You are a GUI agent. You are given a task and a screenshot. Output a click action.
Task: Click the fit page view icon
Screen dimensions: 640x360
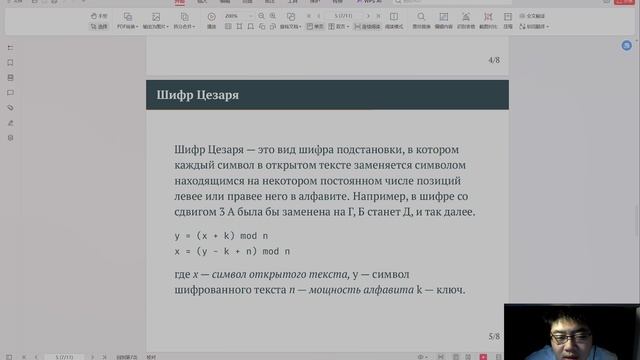(251, 27)
